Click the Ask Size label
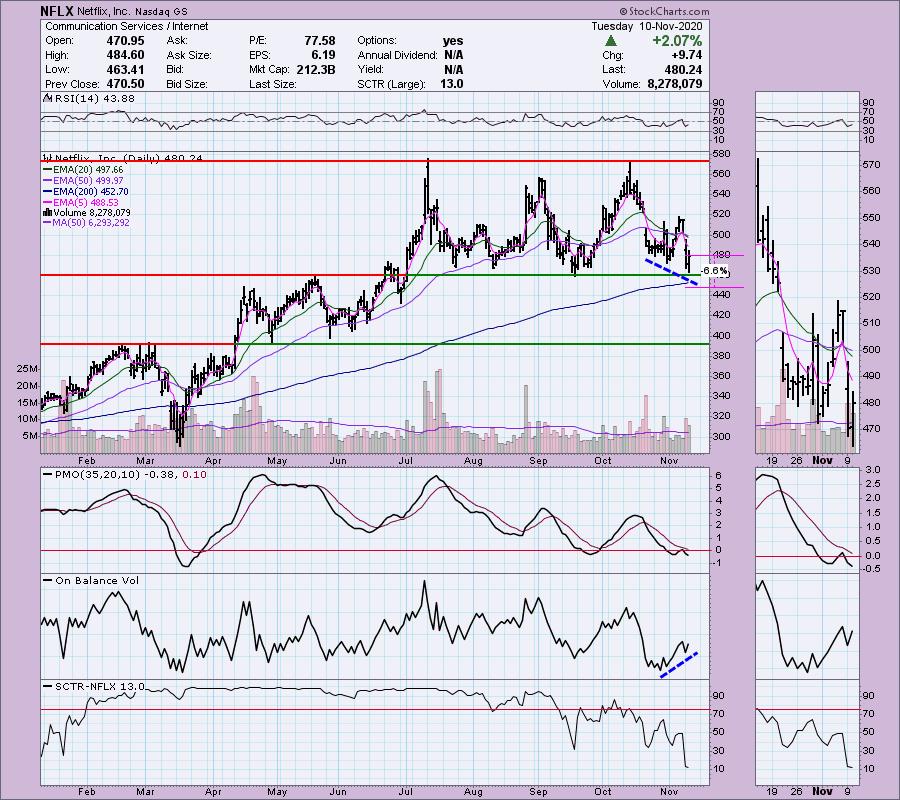Image resolution: width=900 pixels, height=800 pixels. pos(189,55)
